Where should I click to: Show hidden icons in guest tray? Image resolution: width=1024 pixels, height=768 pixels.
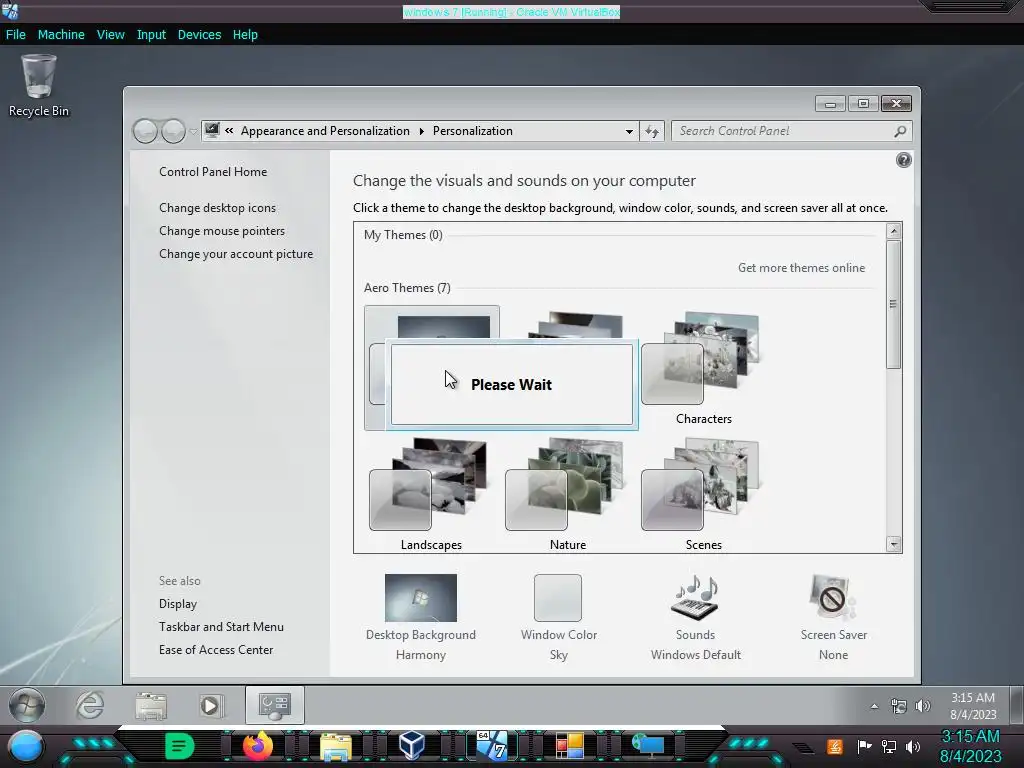click(874, 706)
